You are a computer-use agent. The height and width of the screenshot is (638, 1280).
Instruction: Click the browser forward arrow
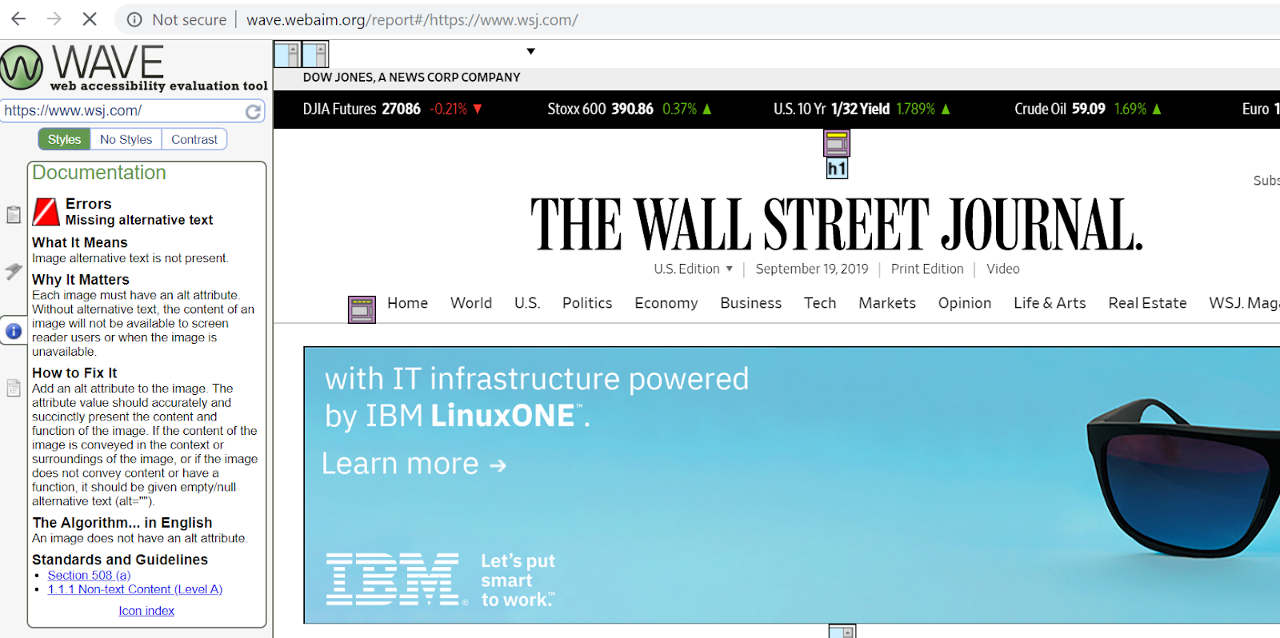click(54, 19)
